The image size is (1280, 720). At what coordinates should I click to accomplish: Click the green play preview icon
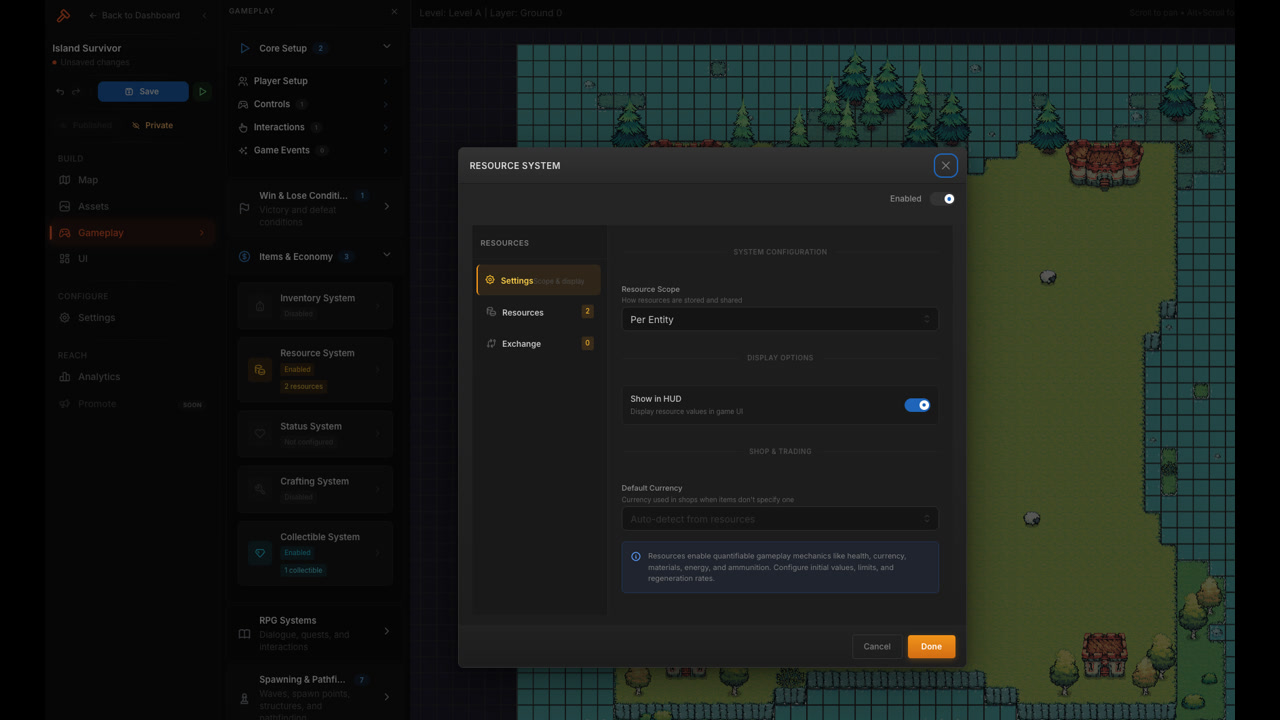(202, 91)
